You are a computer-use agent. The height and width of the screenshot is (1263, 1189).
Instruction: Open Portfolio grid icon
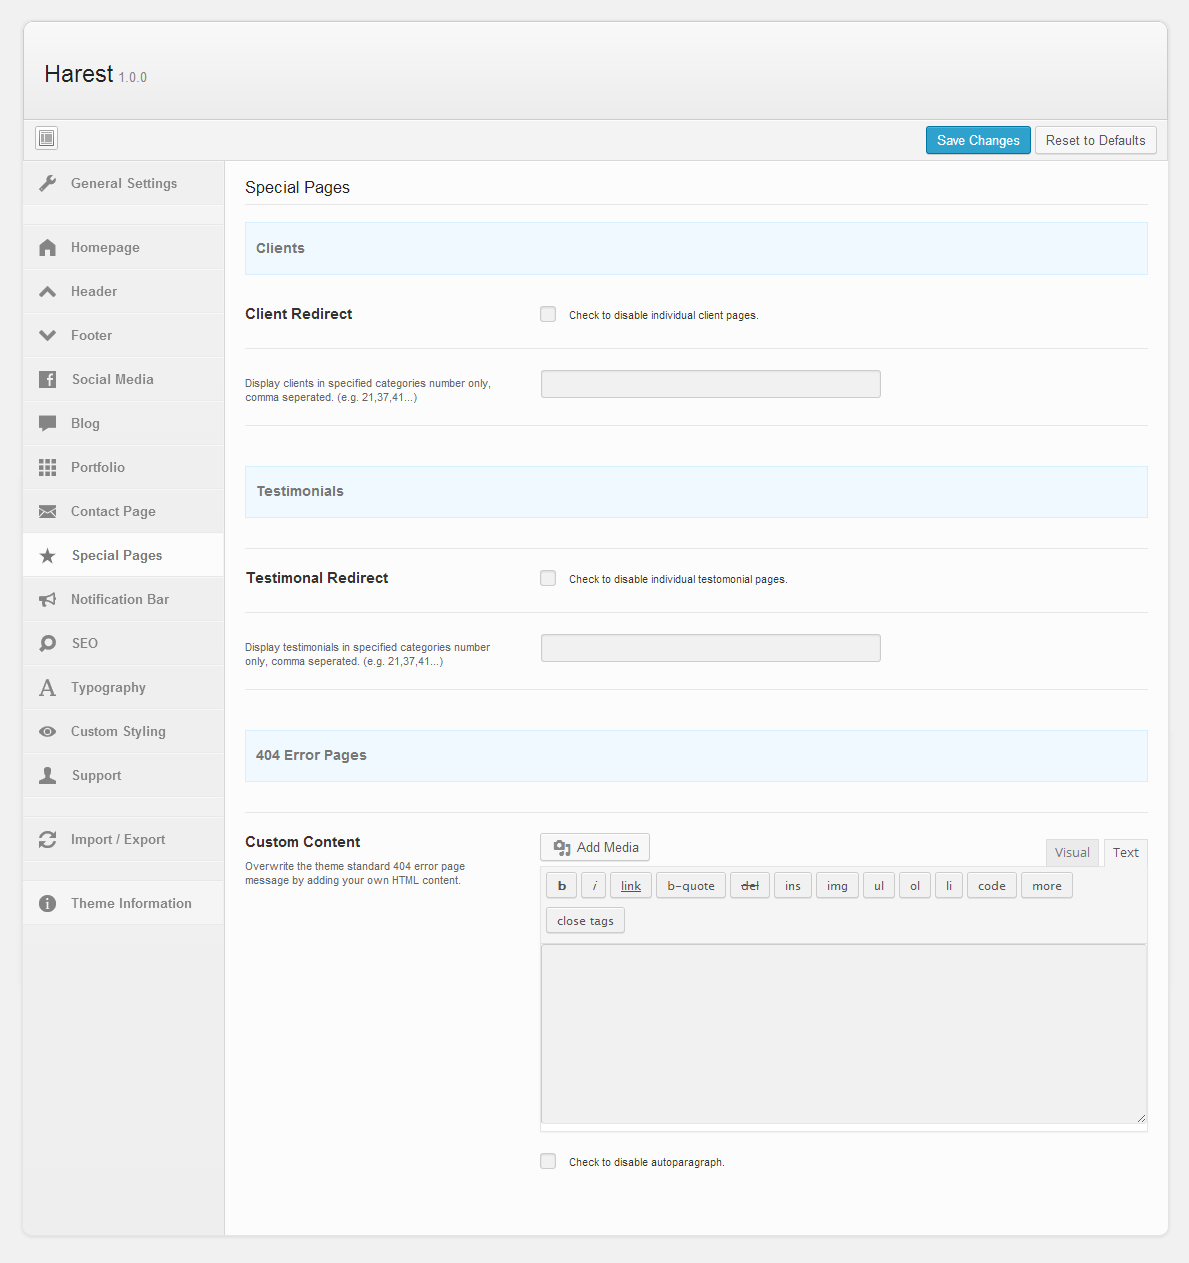pos(47,467)
